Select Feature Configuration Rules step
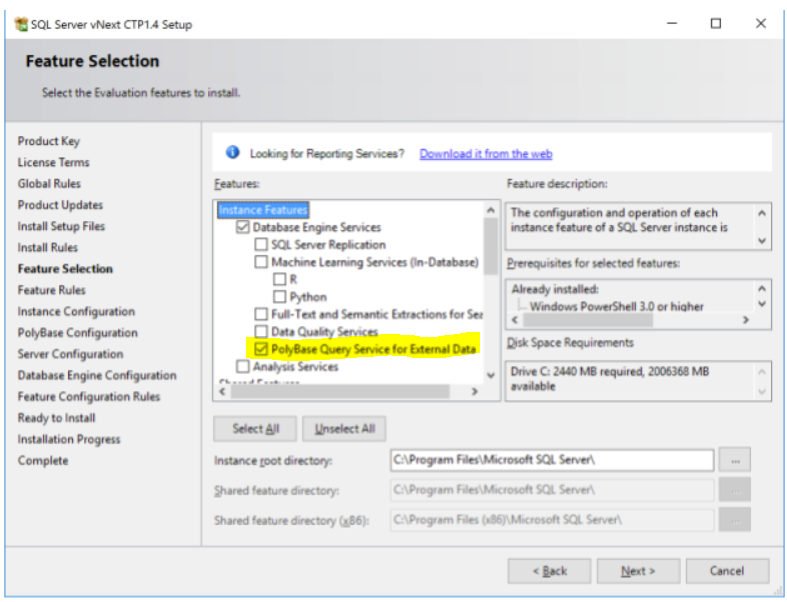The width and height of the screenshot is (787, 602). [x=89, y=397]
